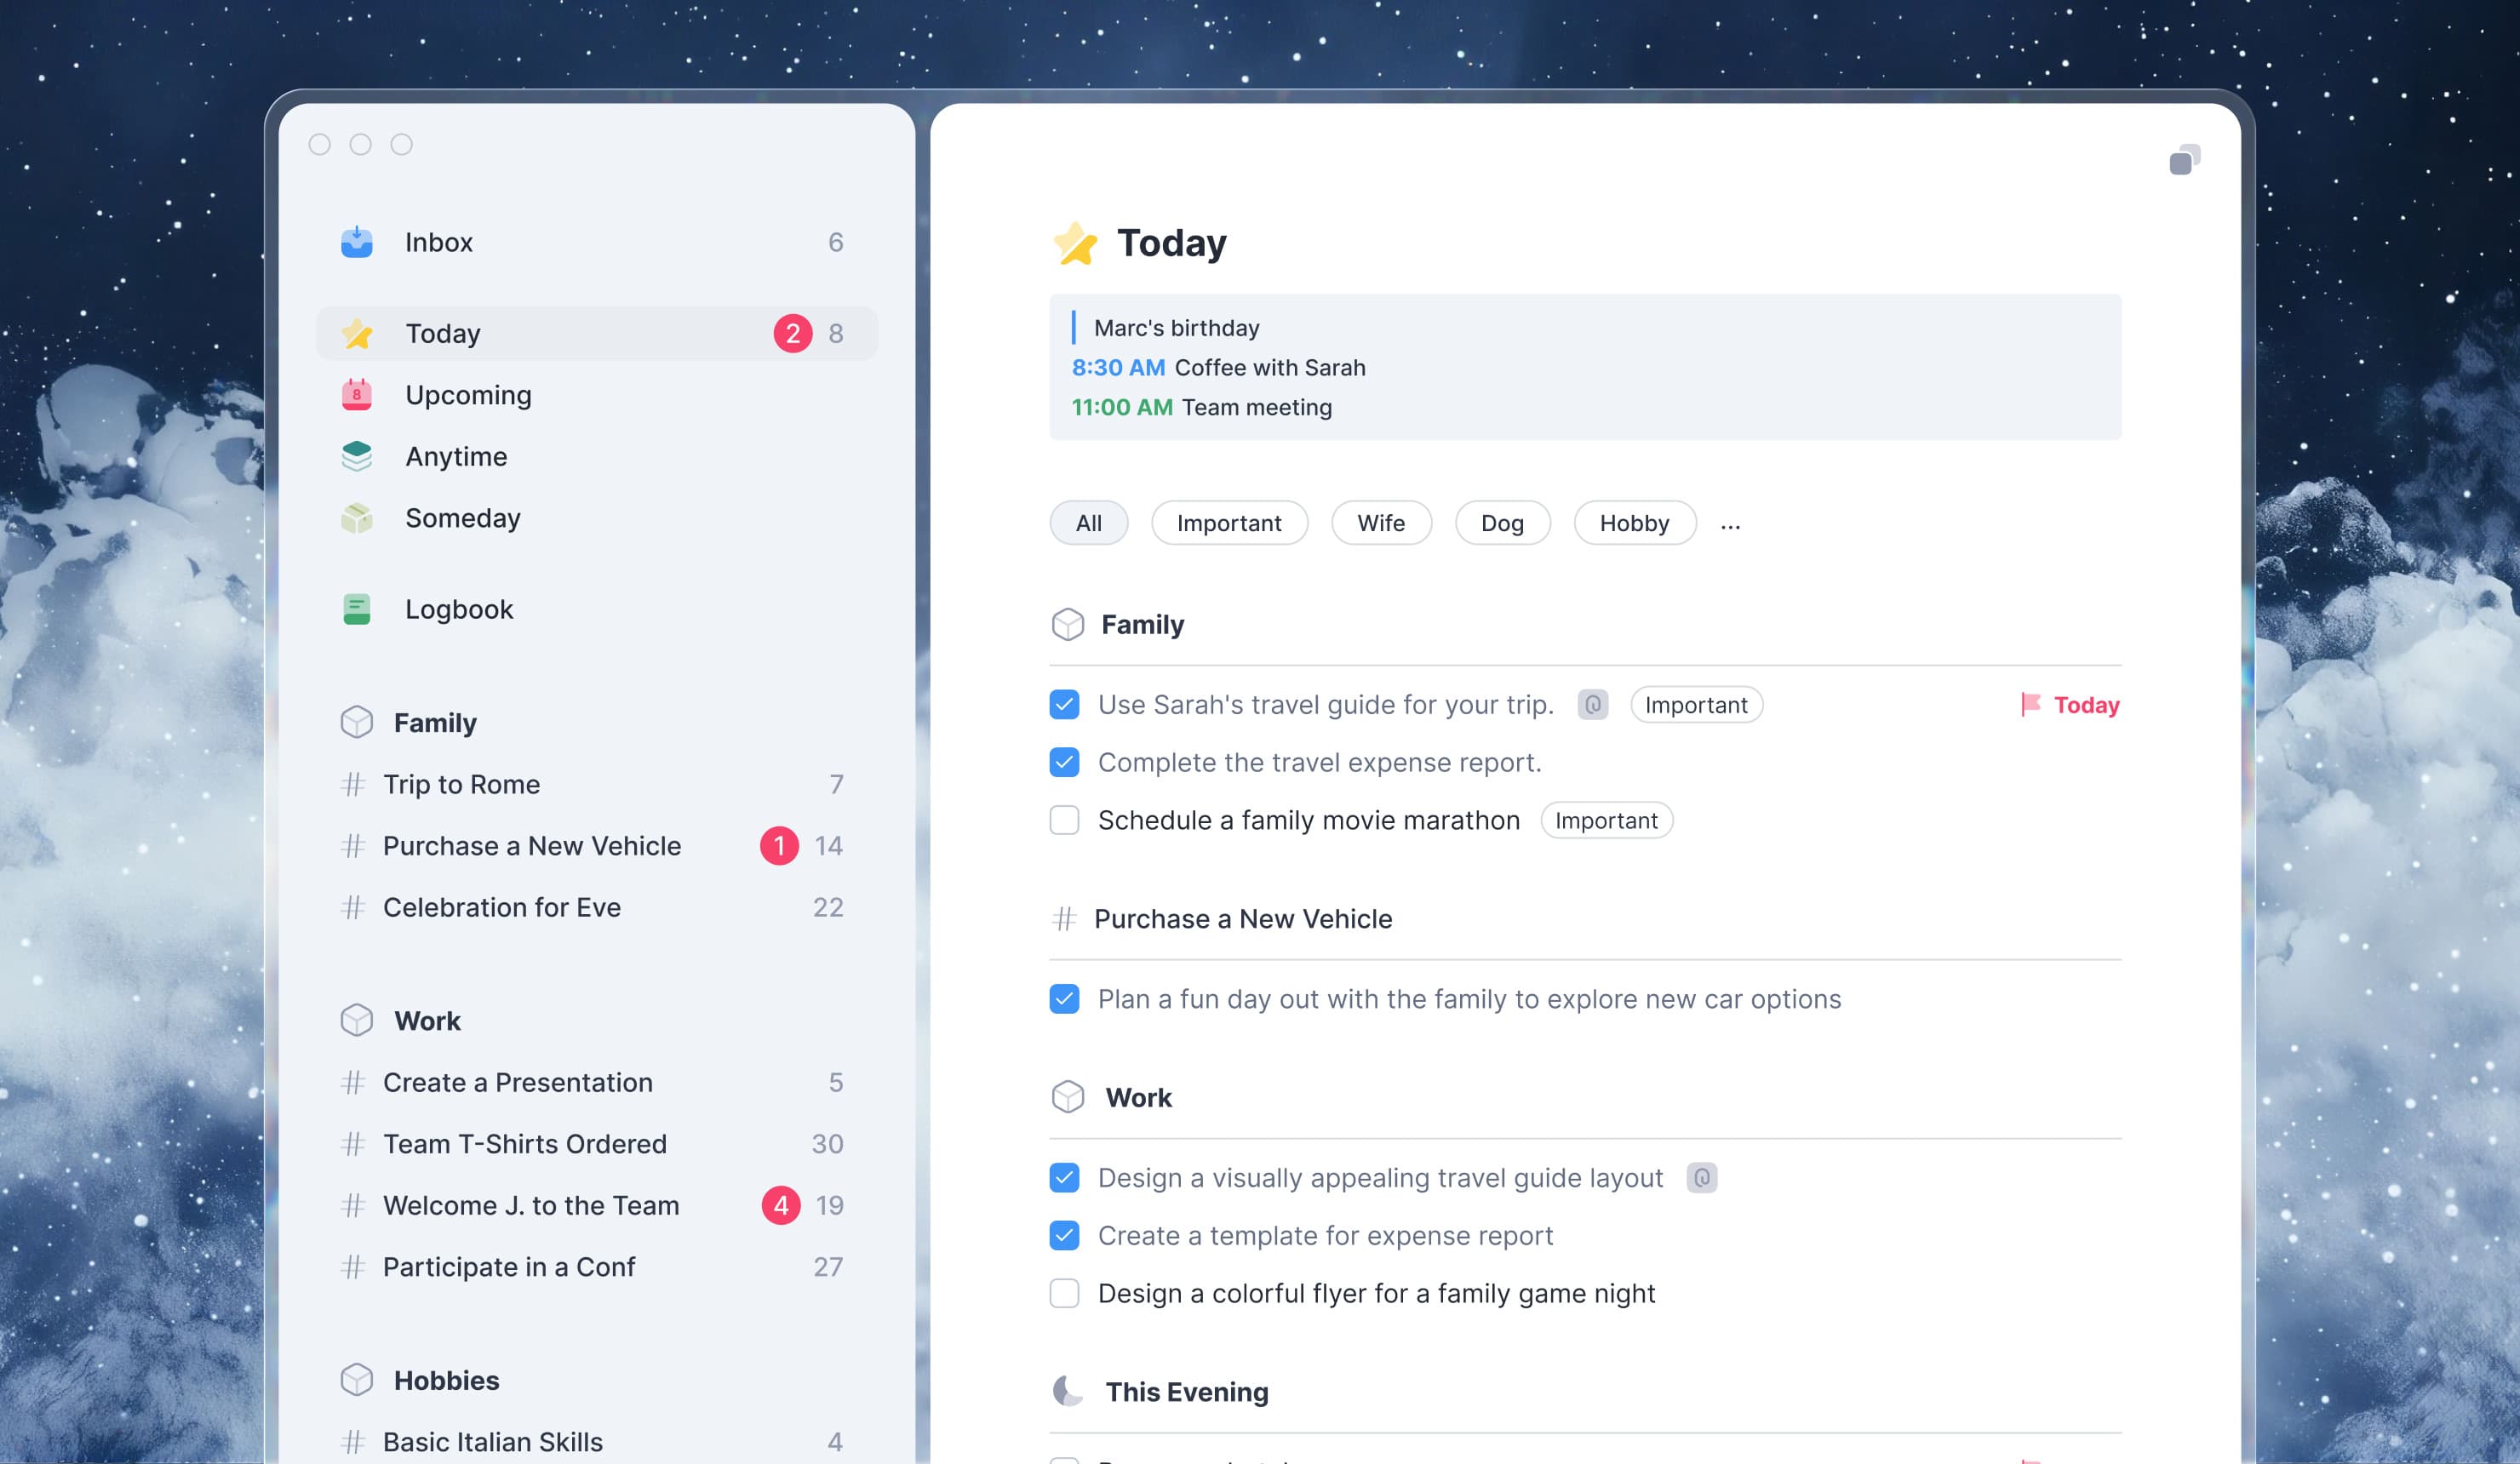Click the yellow star icon beside the Today heading
This screenshot has height=1464, width=2520.
1075,243
